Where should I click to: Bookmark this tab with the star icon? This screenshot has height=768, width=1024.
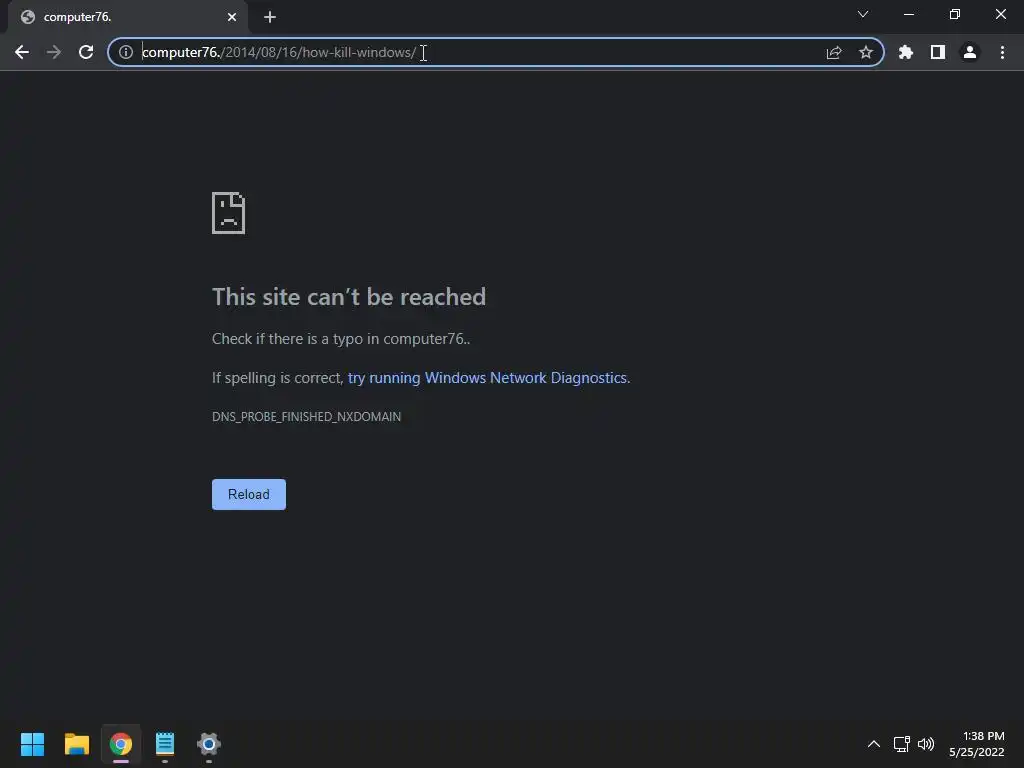pyautogui.click(x=866, y=52)
